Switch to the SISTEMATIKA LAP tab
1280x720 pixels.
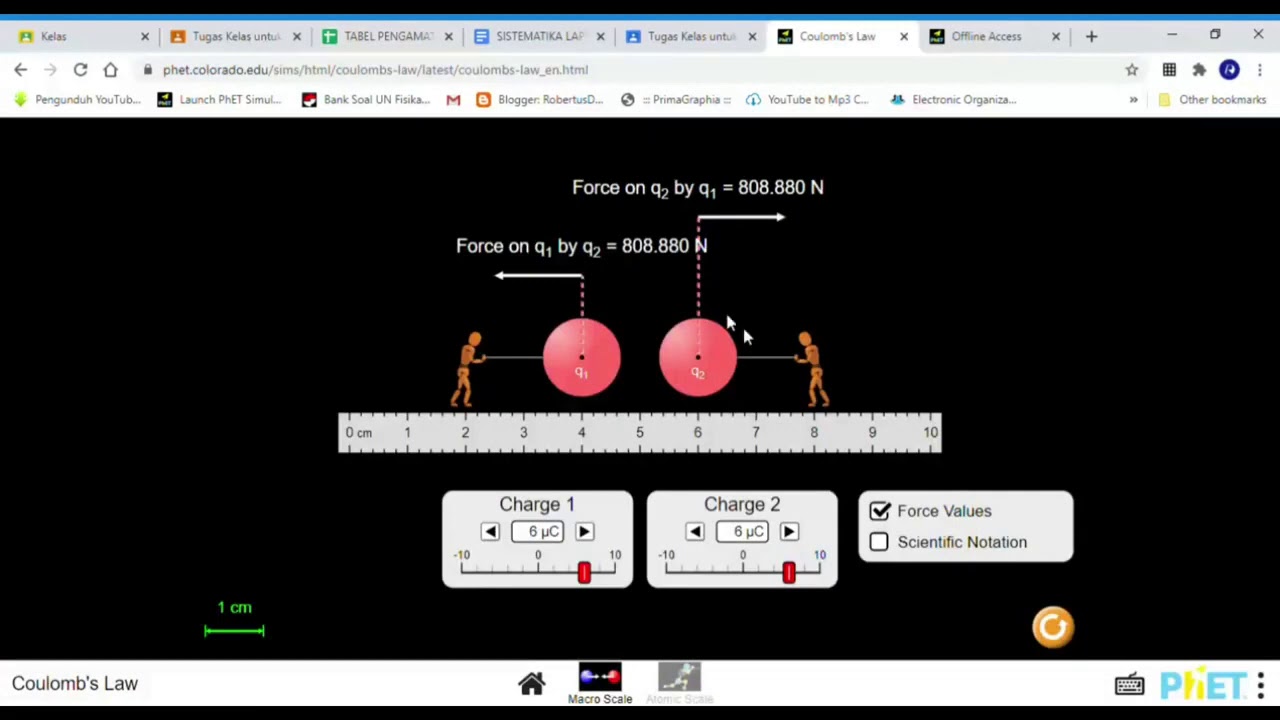(539, 36)
